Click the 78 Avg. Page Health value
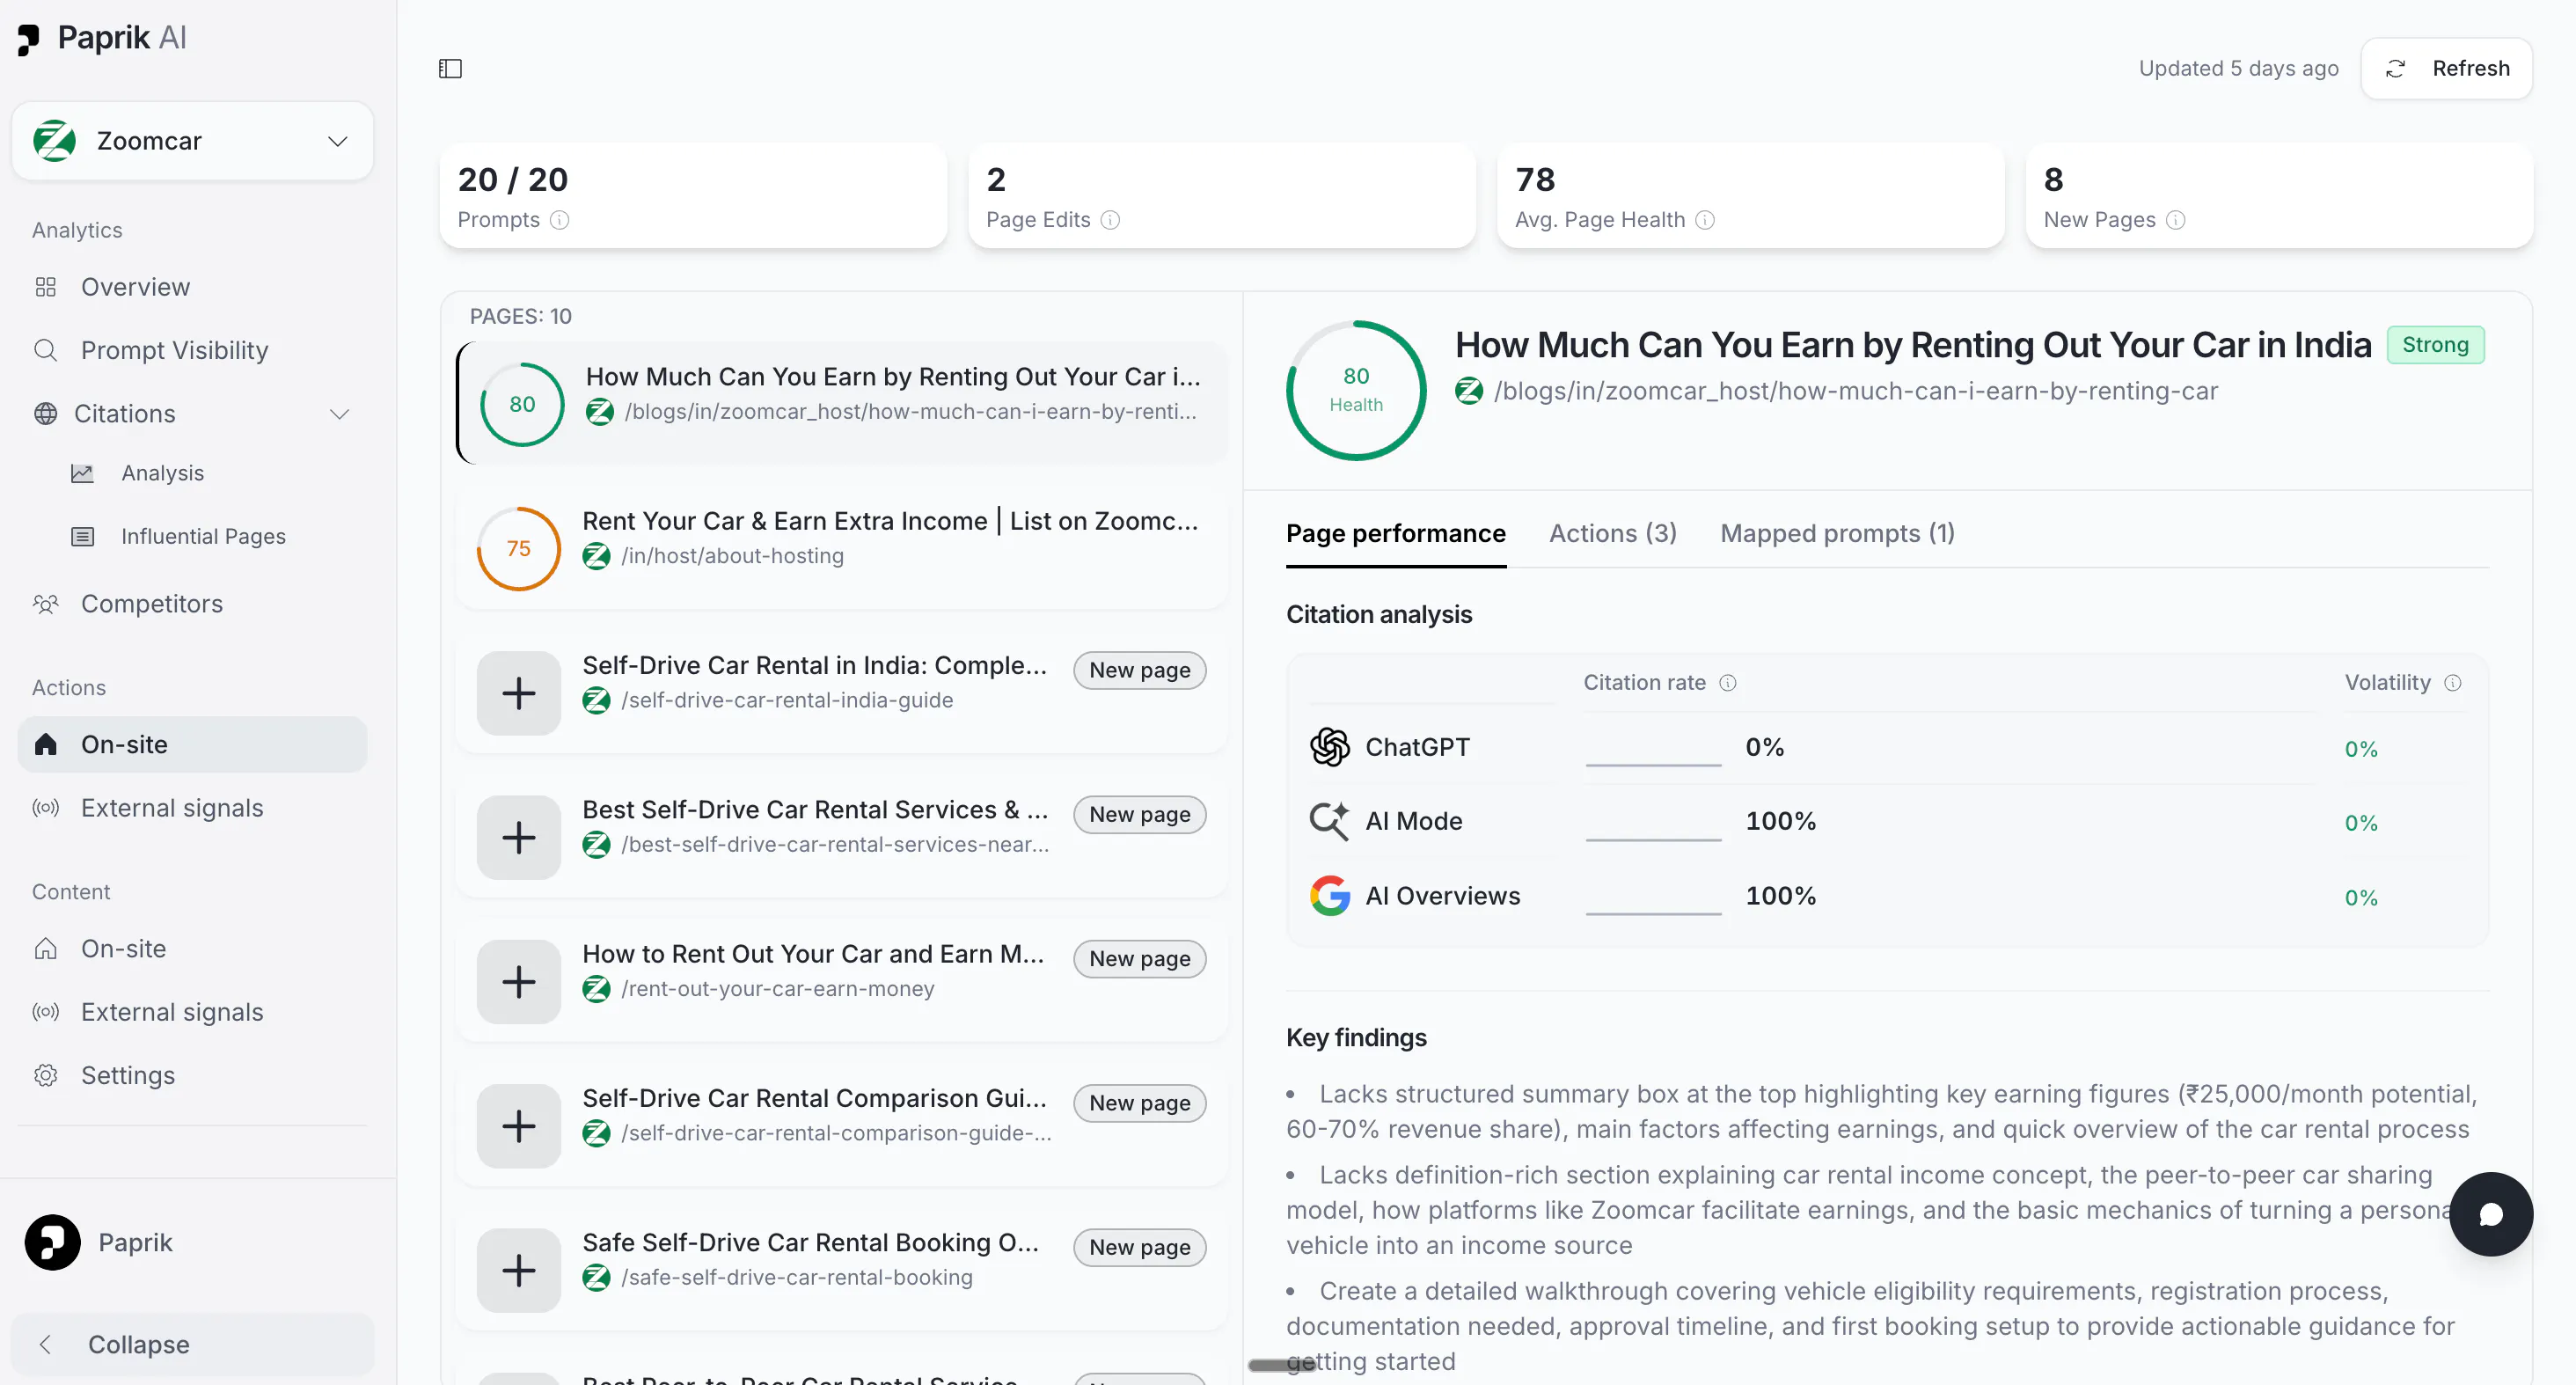The image size is (2576, 1385). coord(1535,180)
